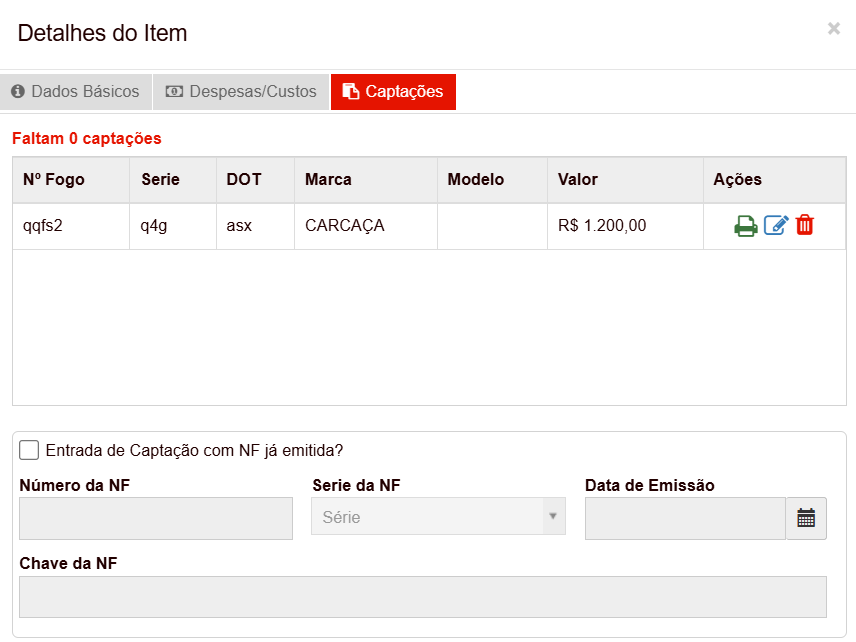
Task: Click the Marca column header
Action: tap(366, 180)
